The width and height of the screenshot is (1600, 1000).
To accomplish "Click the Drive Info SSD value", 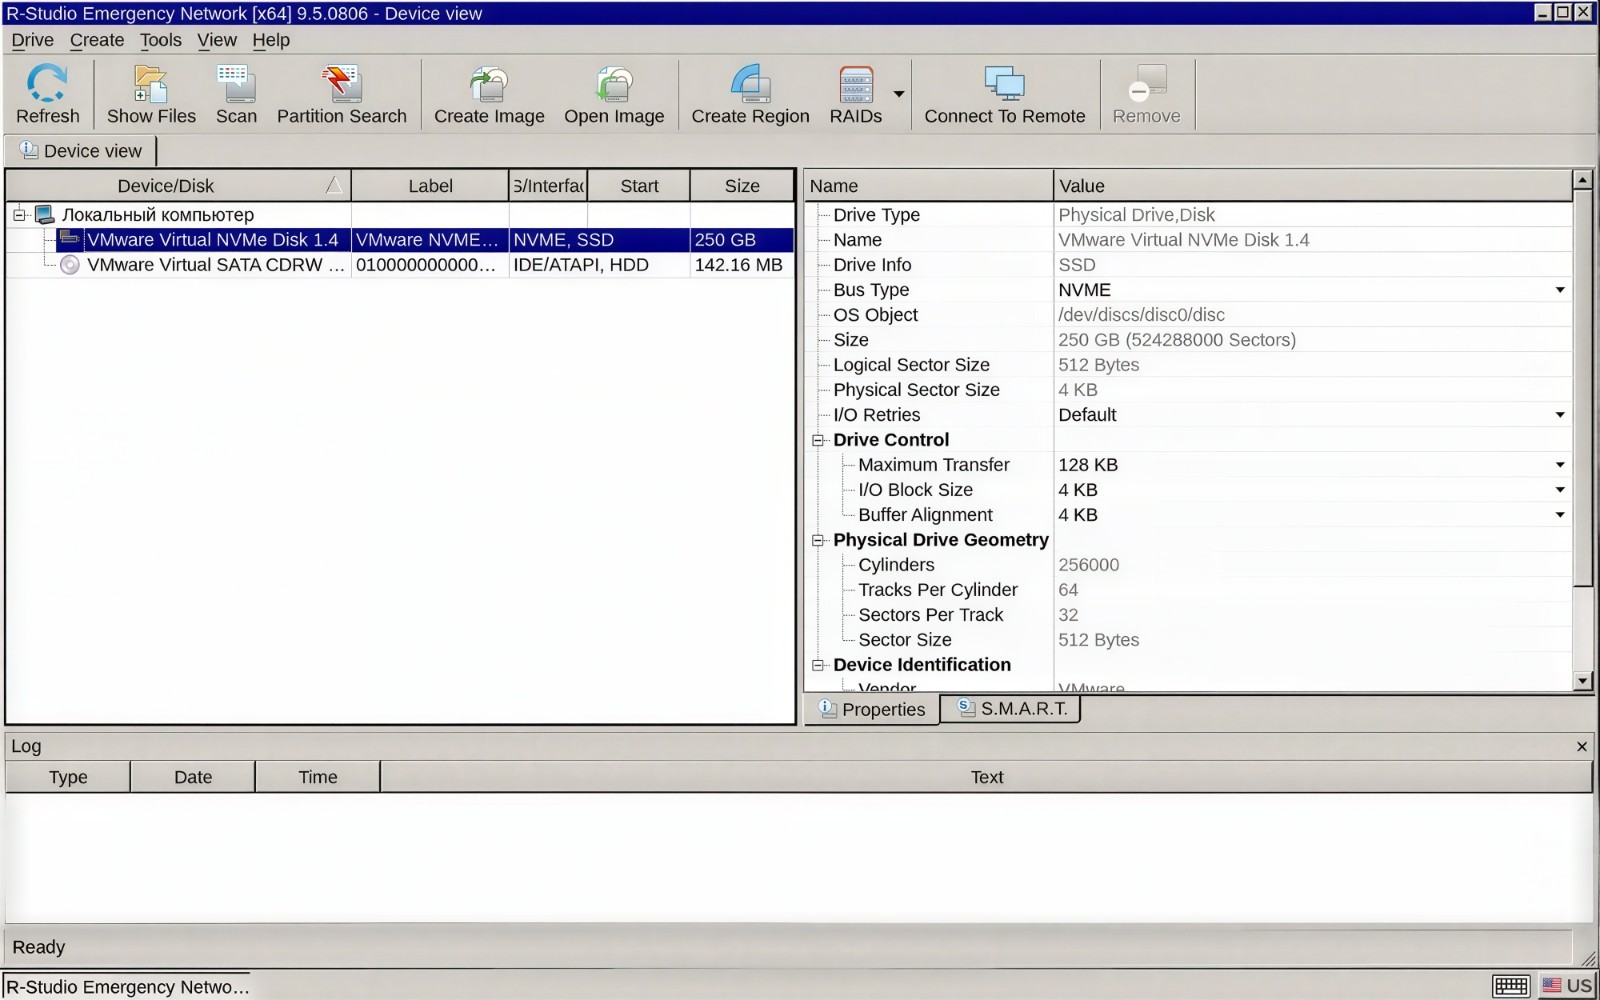I will 1077,265.
